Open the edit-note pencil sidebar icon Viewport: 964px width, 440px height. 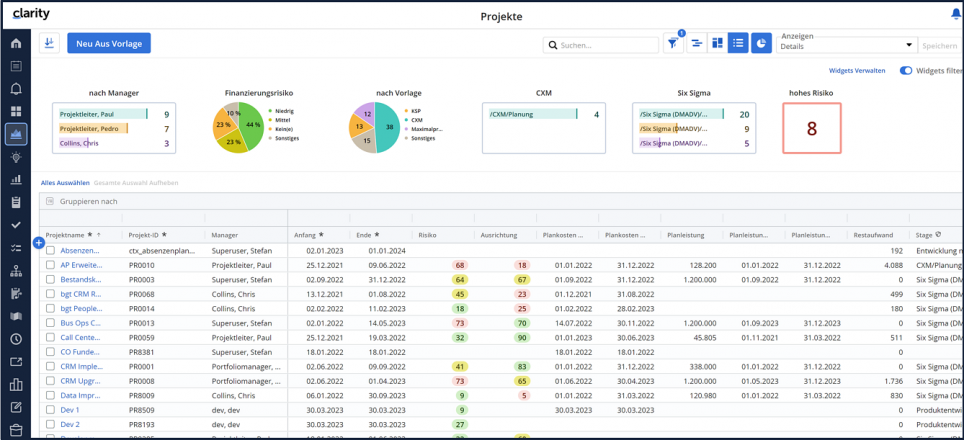click(x=16, y=407)
